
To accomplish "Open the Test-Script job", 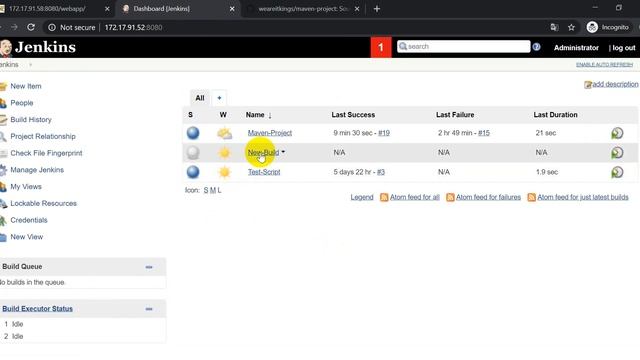I will click(264, 172).
